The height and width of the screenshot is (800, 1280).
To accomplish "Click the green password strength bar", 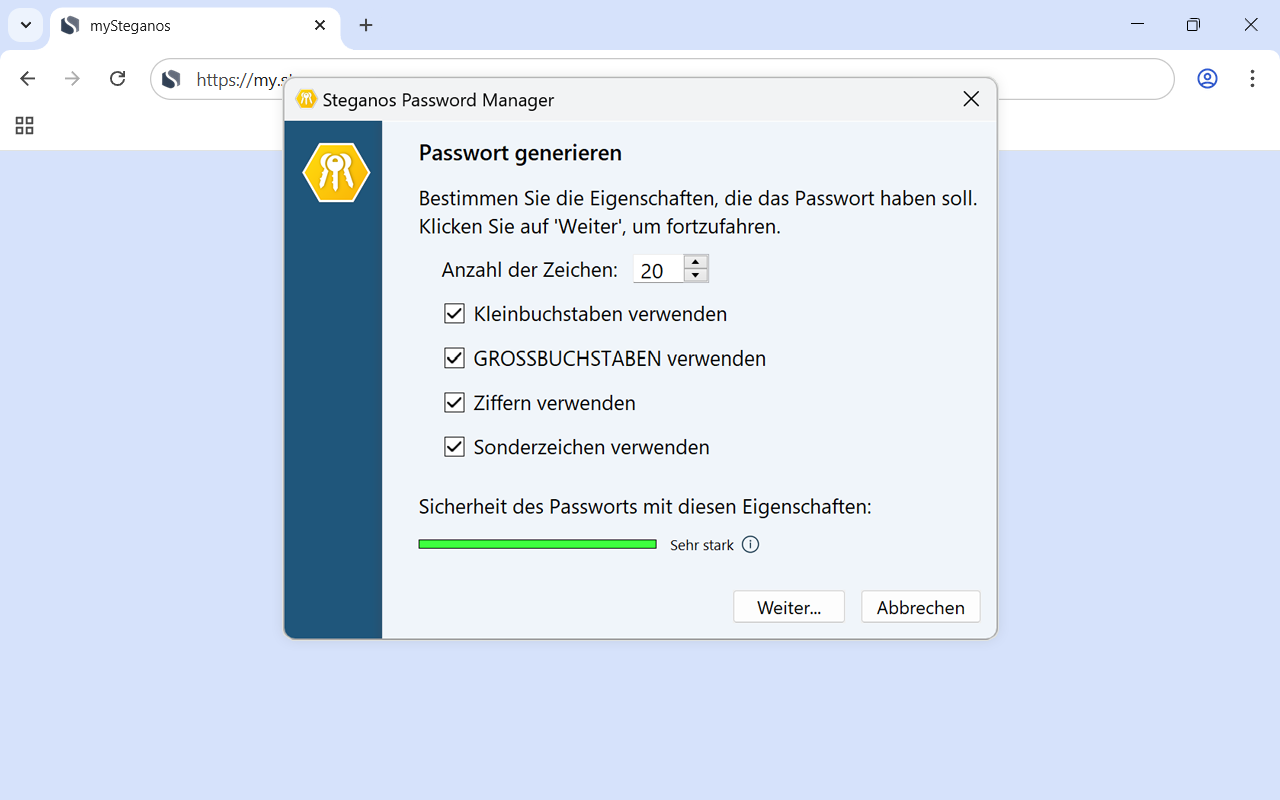I will click(537, 544).
